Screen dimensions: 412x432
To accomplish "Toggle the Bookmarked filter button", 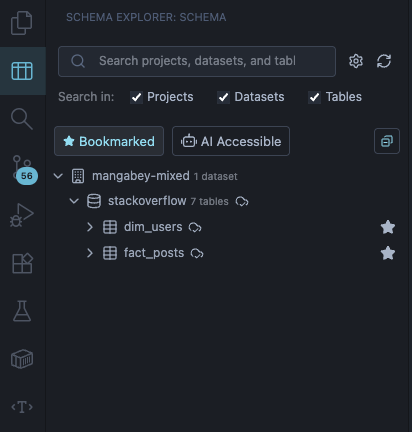I will [x=109, y=141].
